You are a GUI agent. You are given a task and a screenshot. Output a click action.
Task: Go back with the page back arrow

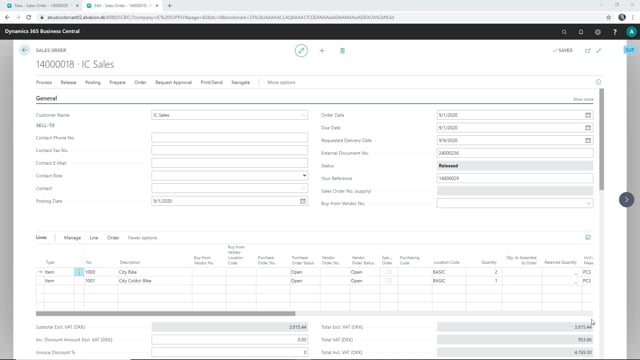tap(24, 50)
